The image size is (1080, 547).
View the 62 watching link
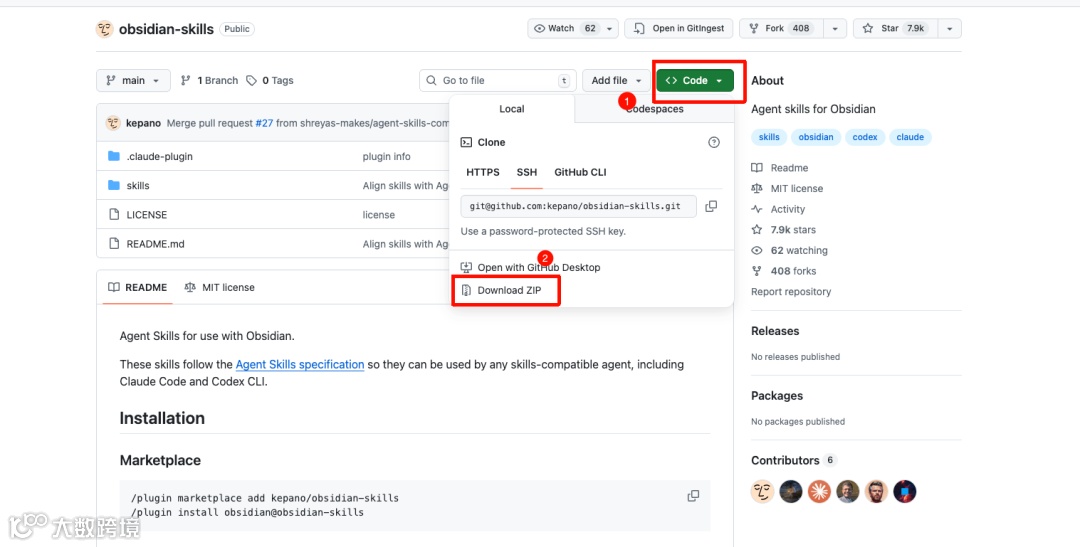click(789, 251)
